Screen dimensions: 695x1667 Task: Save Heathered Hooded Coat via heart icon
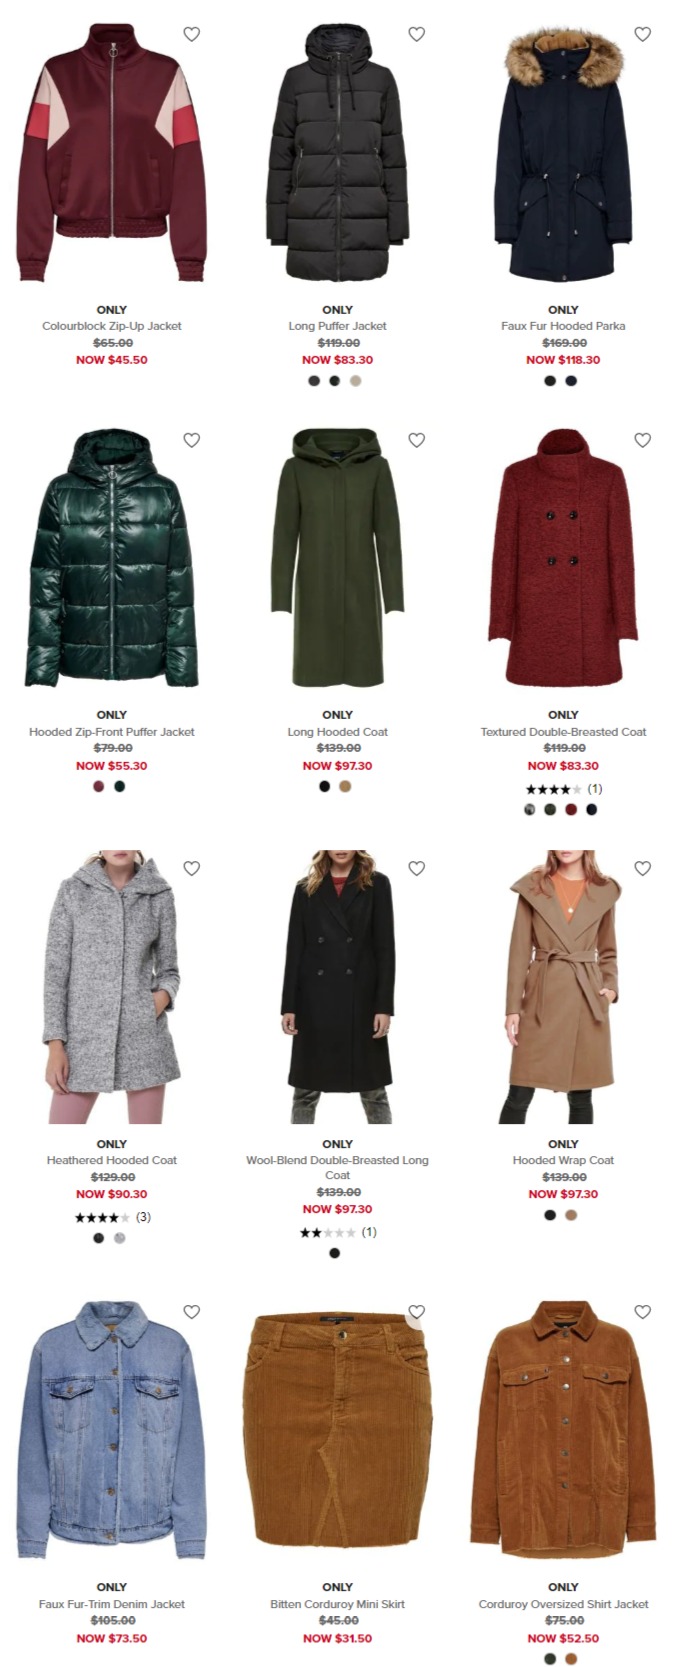pyautogui.click(x=192, y=868)
